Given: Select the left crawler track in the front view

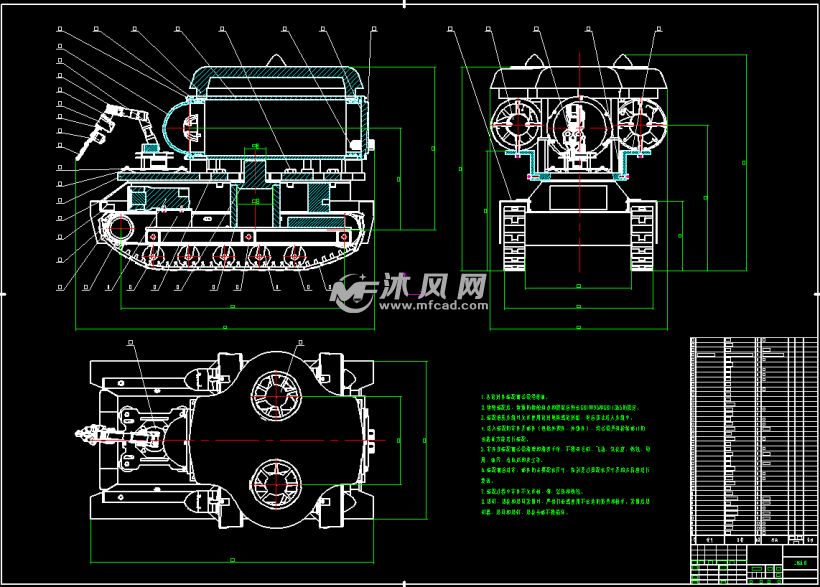Looking at the screenshot, I should click(513, 234).
